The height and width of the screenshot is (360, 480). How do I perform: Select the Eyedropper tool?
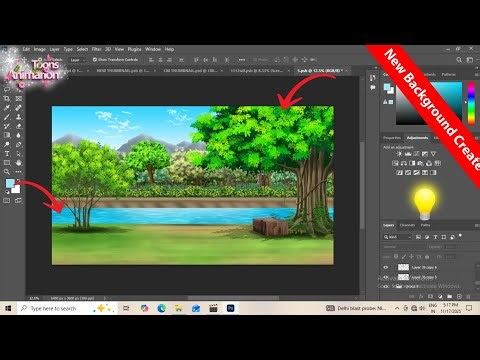tap(7, 108)
